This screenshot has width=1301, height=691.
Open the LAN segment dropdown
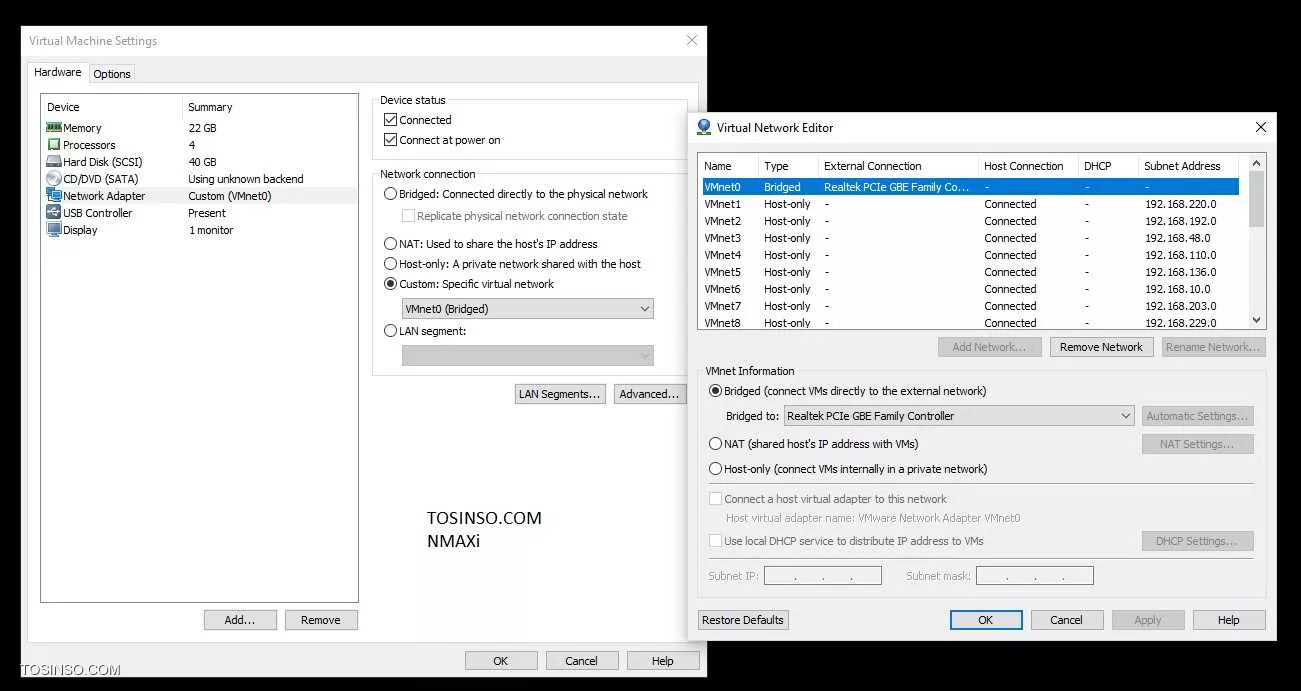pyautogui.click(x=528, y=355)
